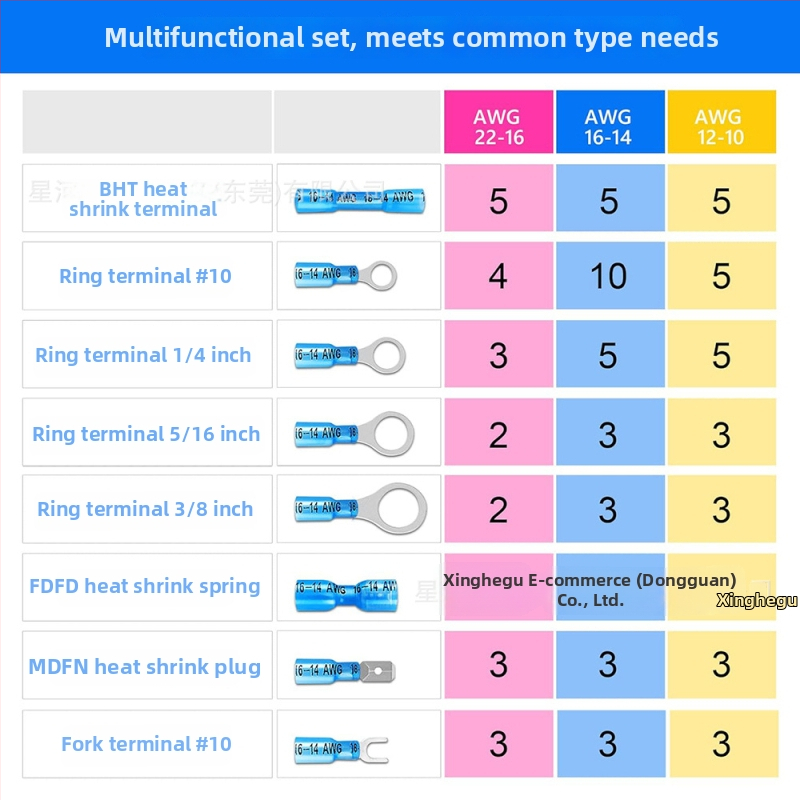Viewport: 800px width, 800px height.
Task: Click the "FDFD heat shrink spring" label
Action: point(145,586)
